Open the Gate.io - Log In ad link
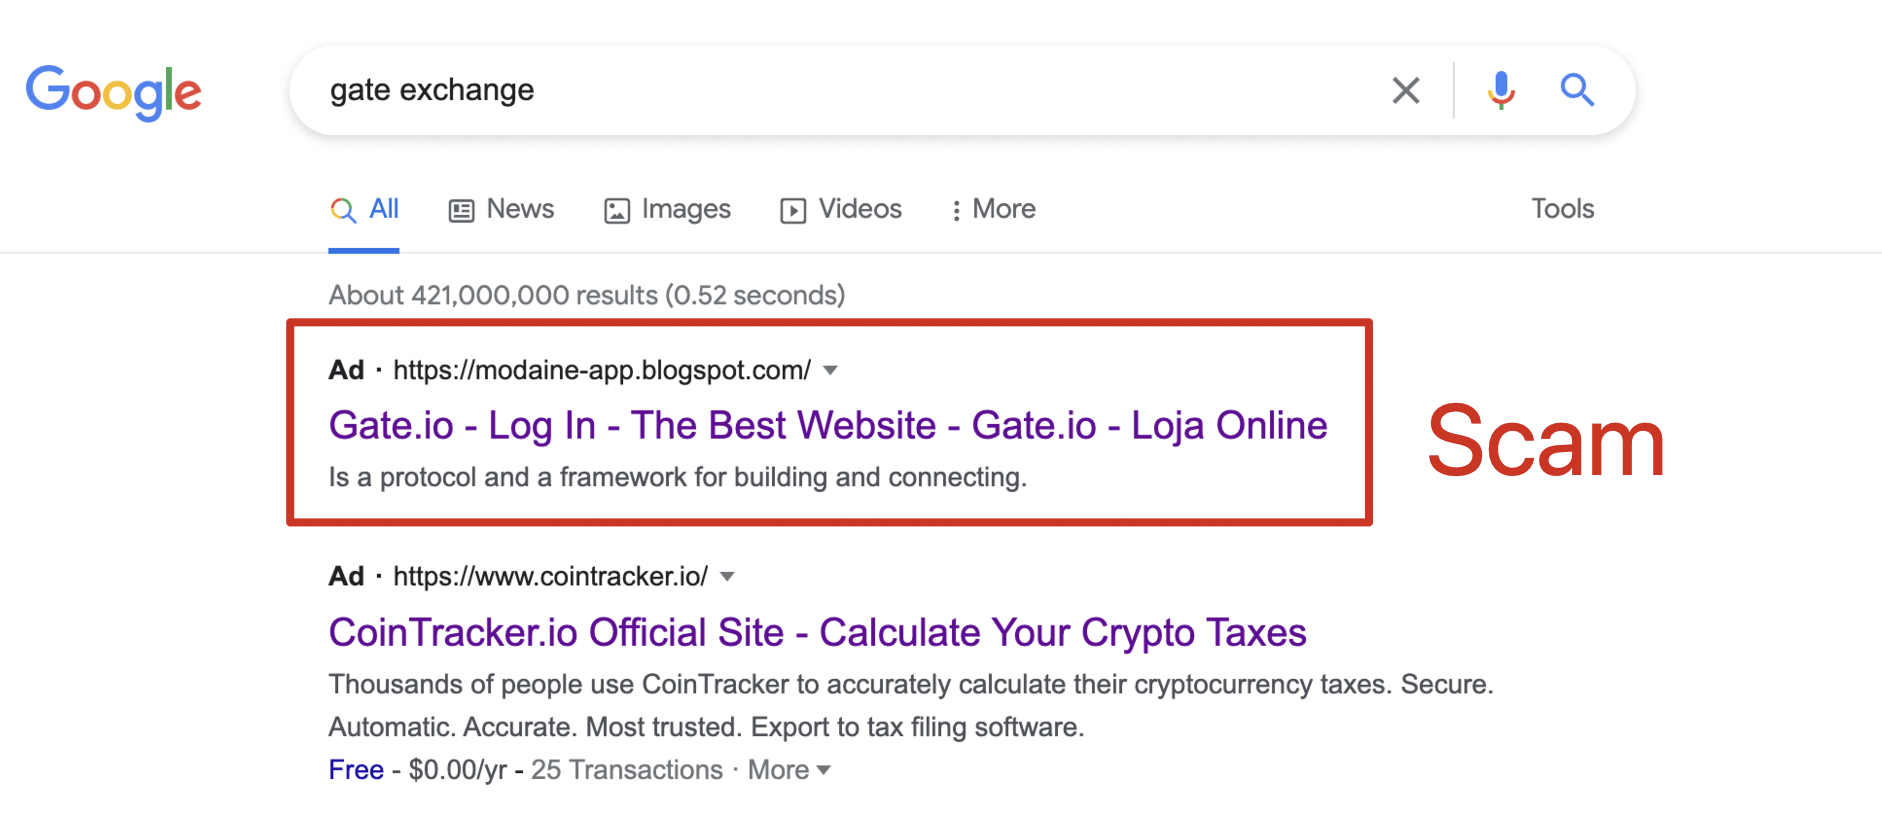This screenshot has height=840, width=1882. [828, 426]
